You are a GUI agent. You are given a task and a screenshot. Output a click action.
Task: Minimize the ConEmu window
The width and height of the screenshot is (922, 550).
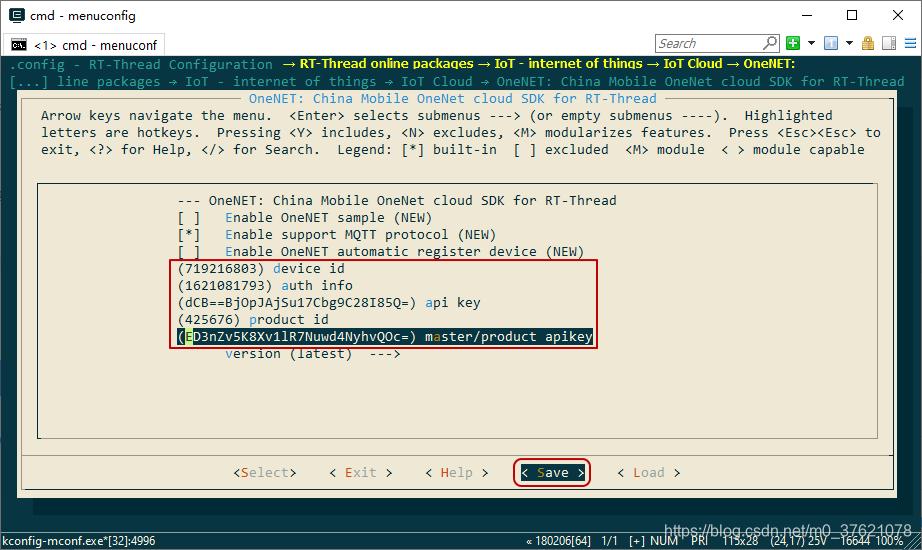[x=807, y=15]
